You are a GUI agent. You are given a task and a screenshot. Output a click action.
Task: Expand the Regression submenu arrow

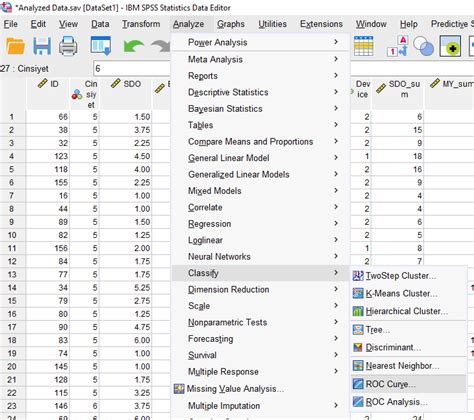[336, 223]
